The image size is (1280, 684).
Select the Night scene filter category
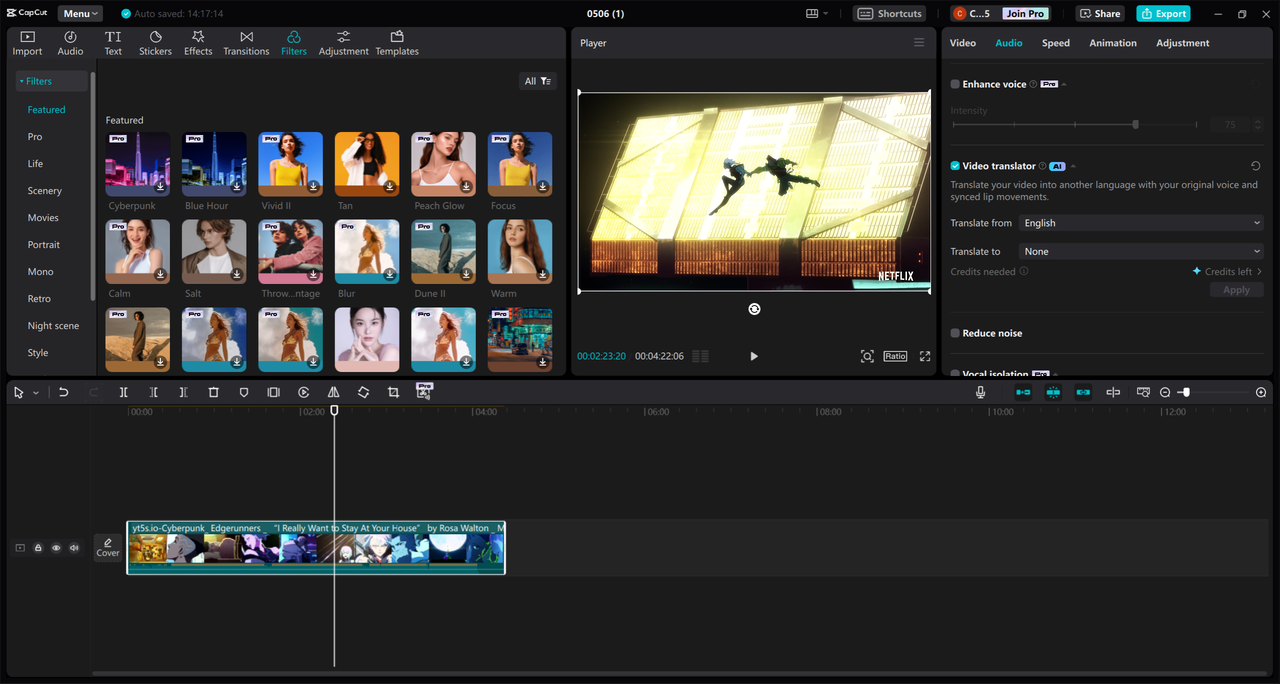pyautogui.click(x=53, y=326)
